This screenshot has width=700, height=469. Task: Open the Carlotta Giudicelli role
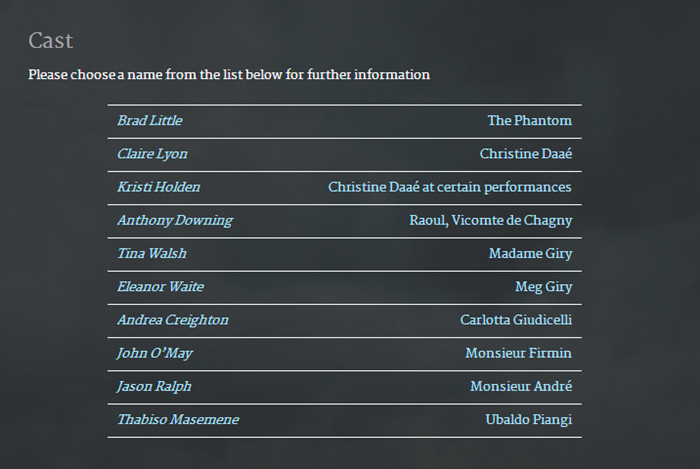tap(516, 320)
